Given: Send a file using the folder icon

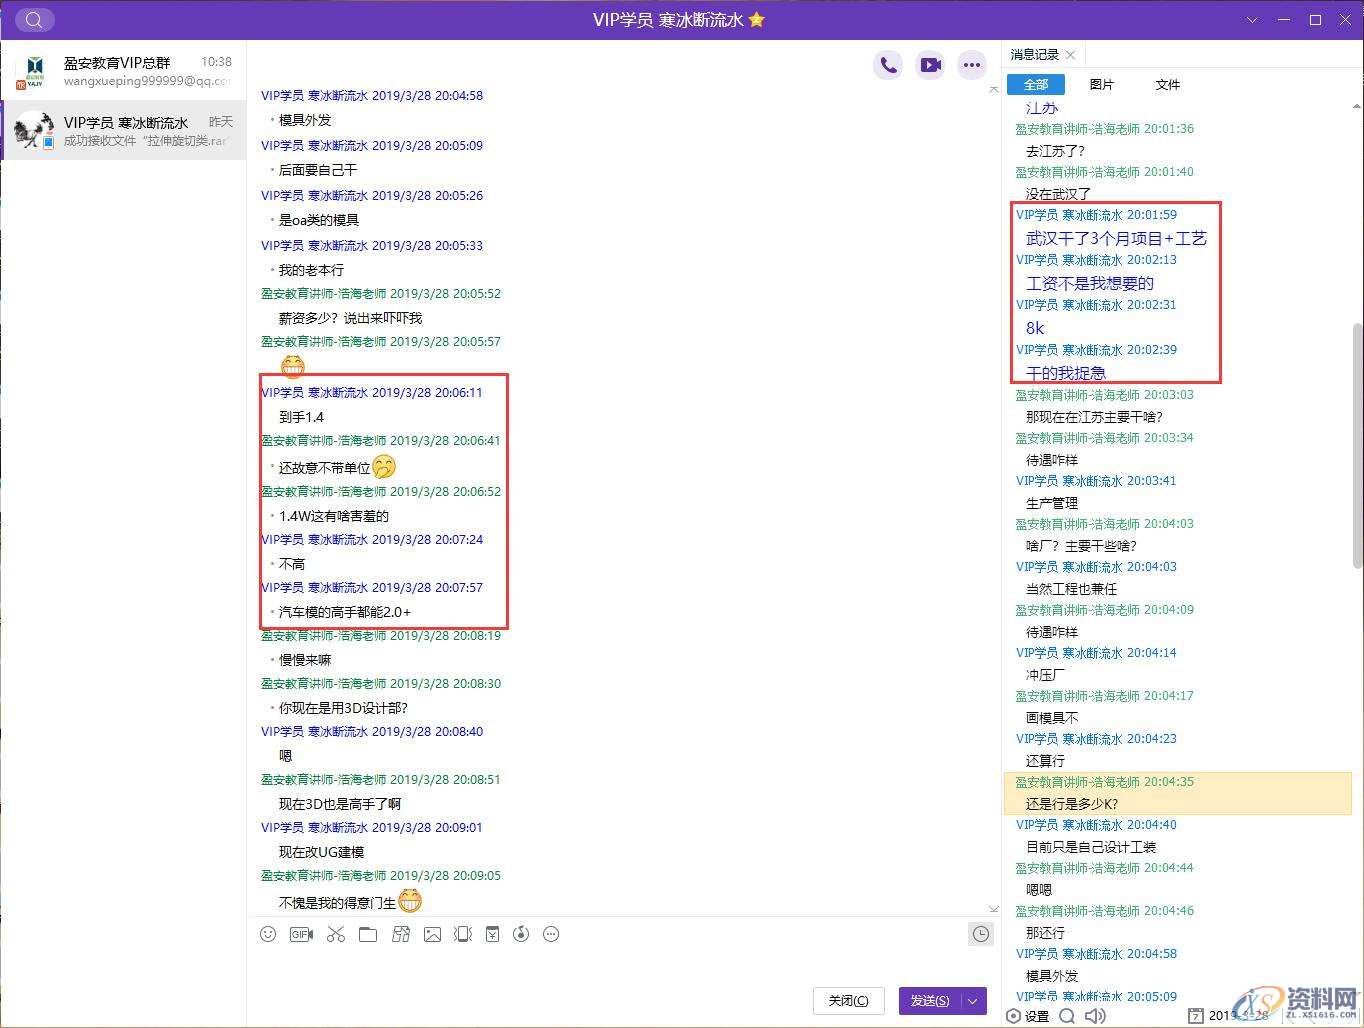Looking at the screenshot, I should (368, 934).
